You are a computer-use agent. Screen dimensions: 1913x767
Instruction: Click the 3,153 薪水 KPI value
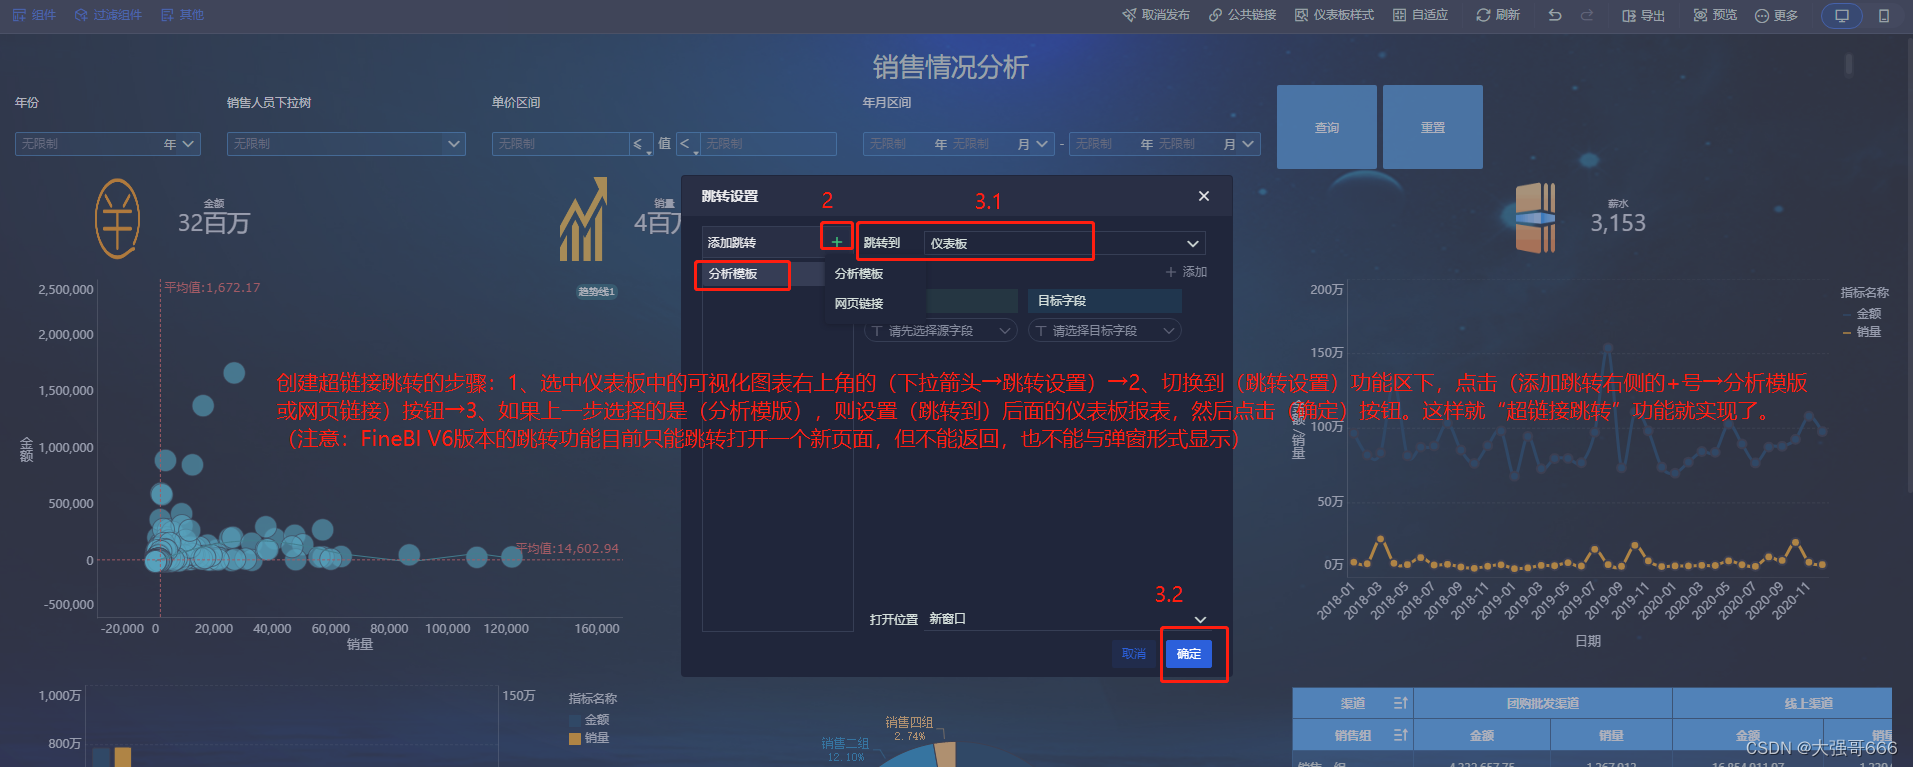[x=1618, y=223]
